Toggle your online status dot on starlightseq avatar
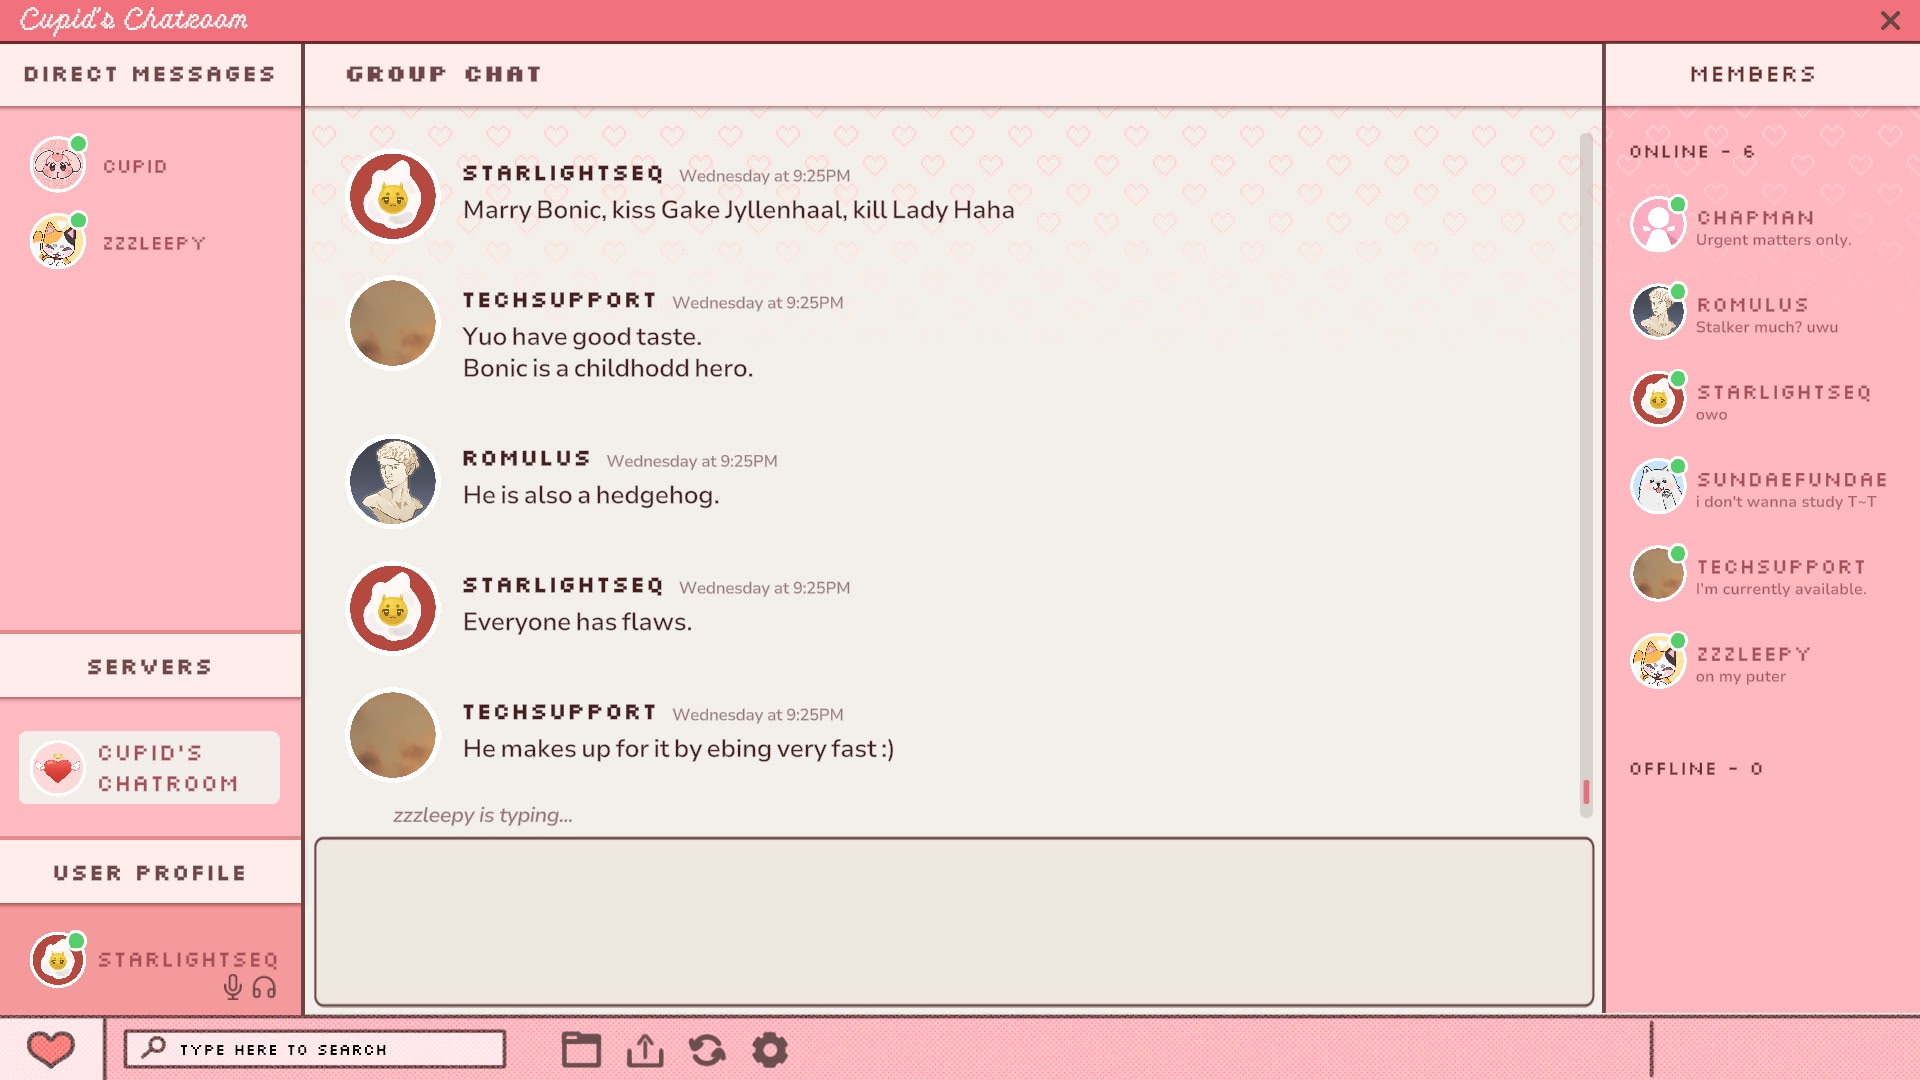 (78, 938)
